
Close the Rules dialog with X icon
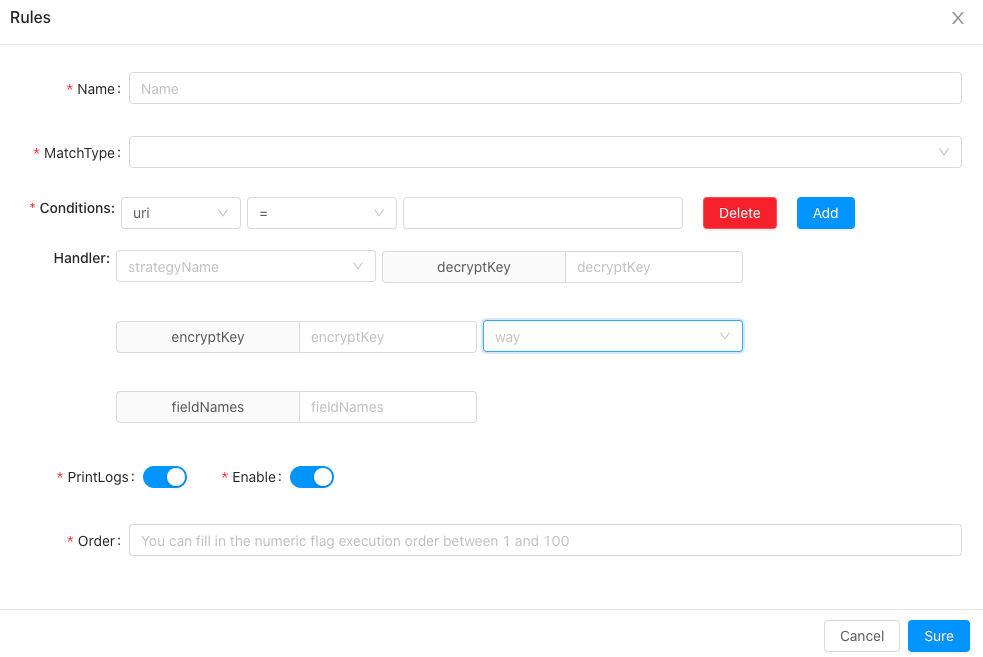click(x=957, y=18)
